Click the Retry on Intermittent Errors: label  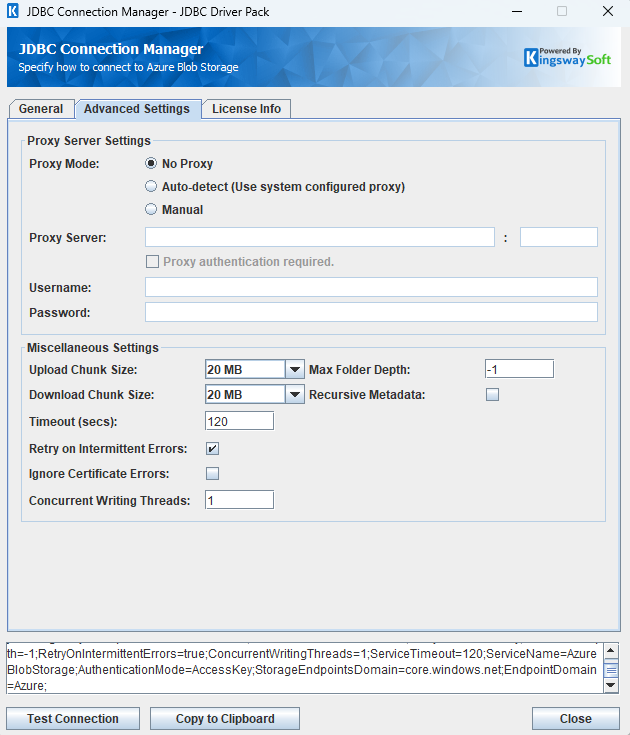pos(108,449)
